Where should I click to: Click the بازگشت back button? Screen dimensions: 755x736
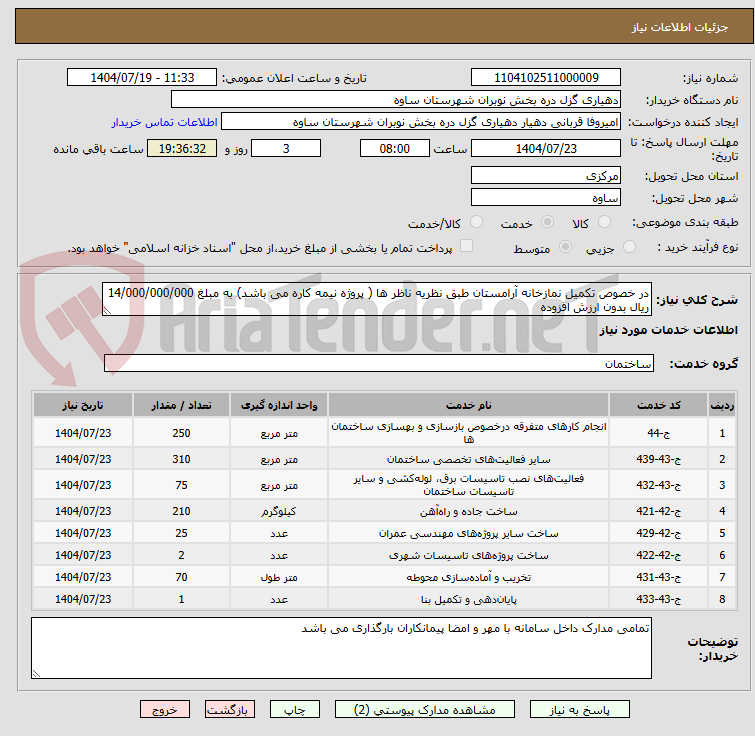[x=231, y=709]
